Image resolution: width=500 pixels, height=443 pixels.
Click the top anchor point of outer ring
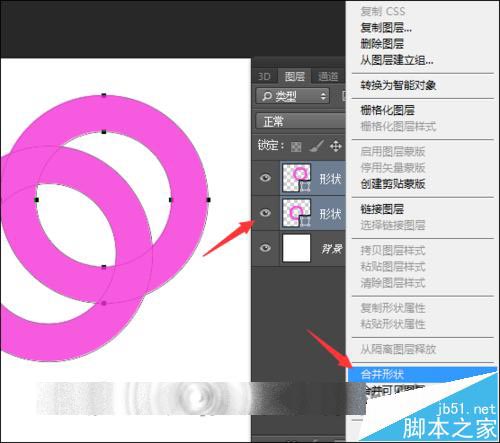tap(104, 95)
